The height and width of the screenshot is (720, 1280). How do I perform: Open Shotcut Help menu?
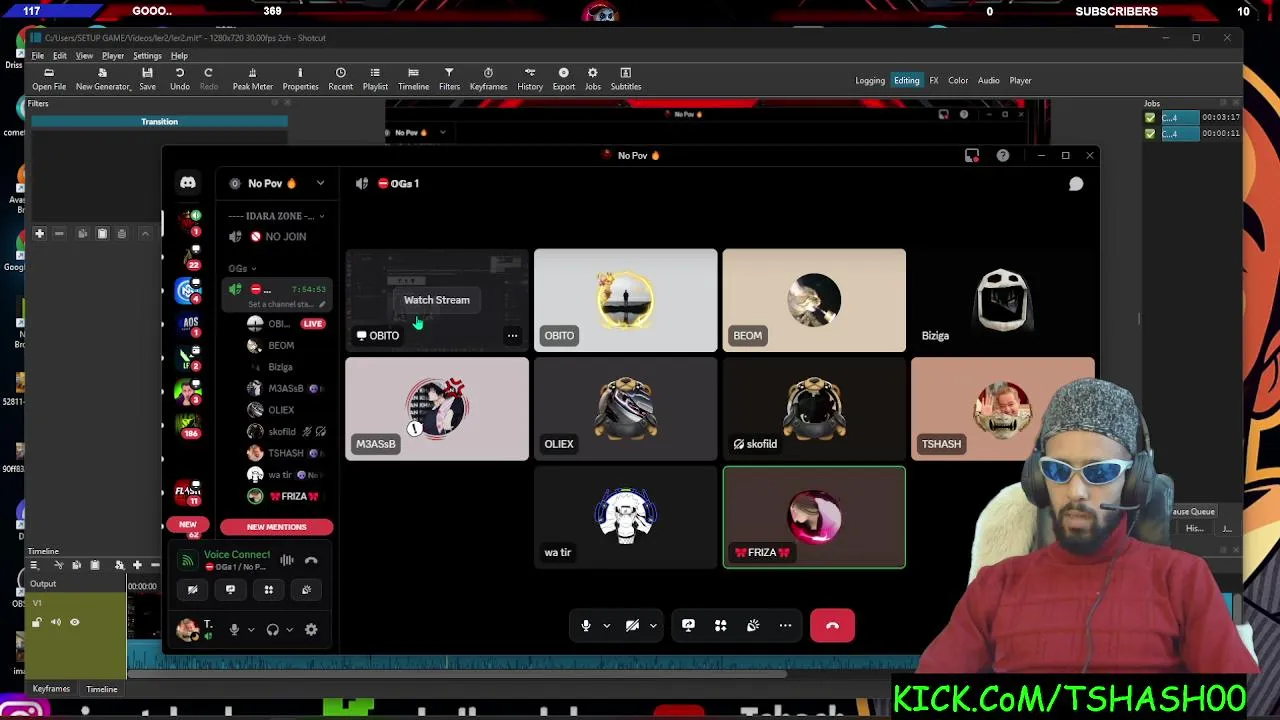point(179,56)
